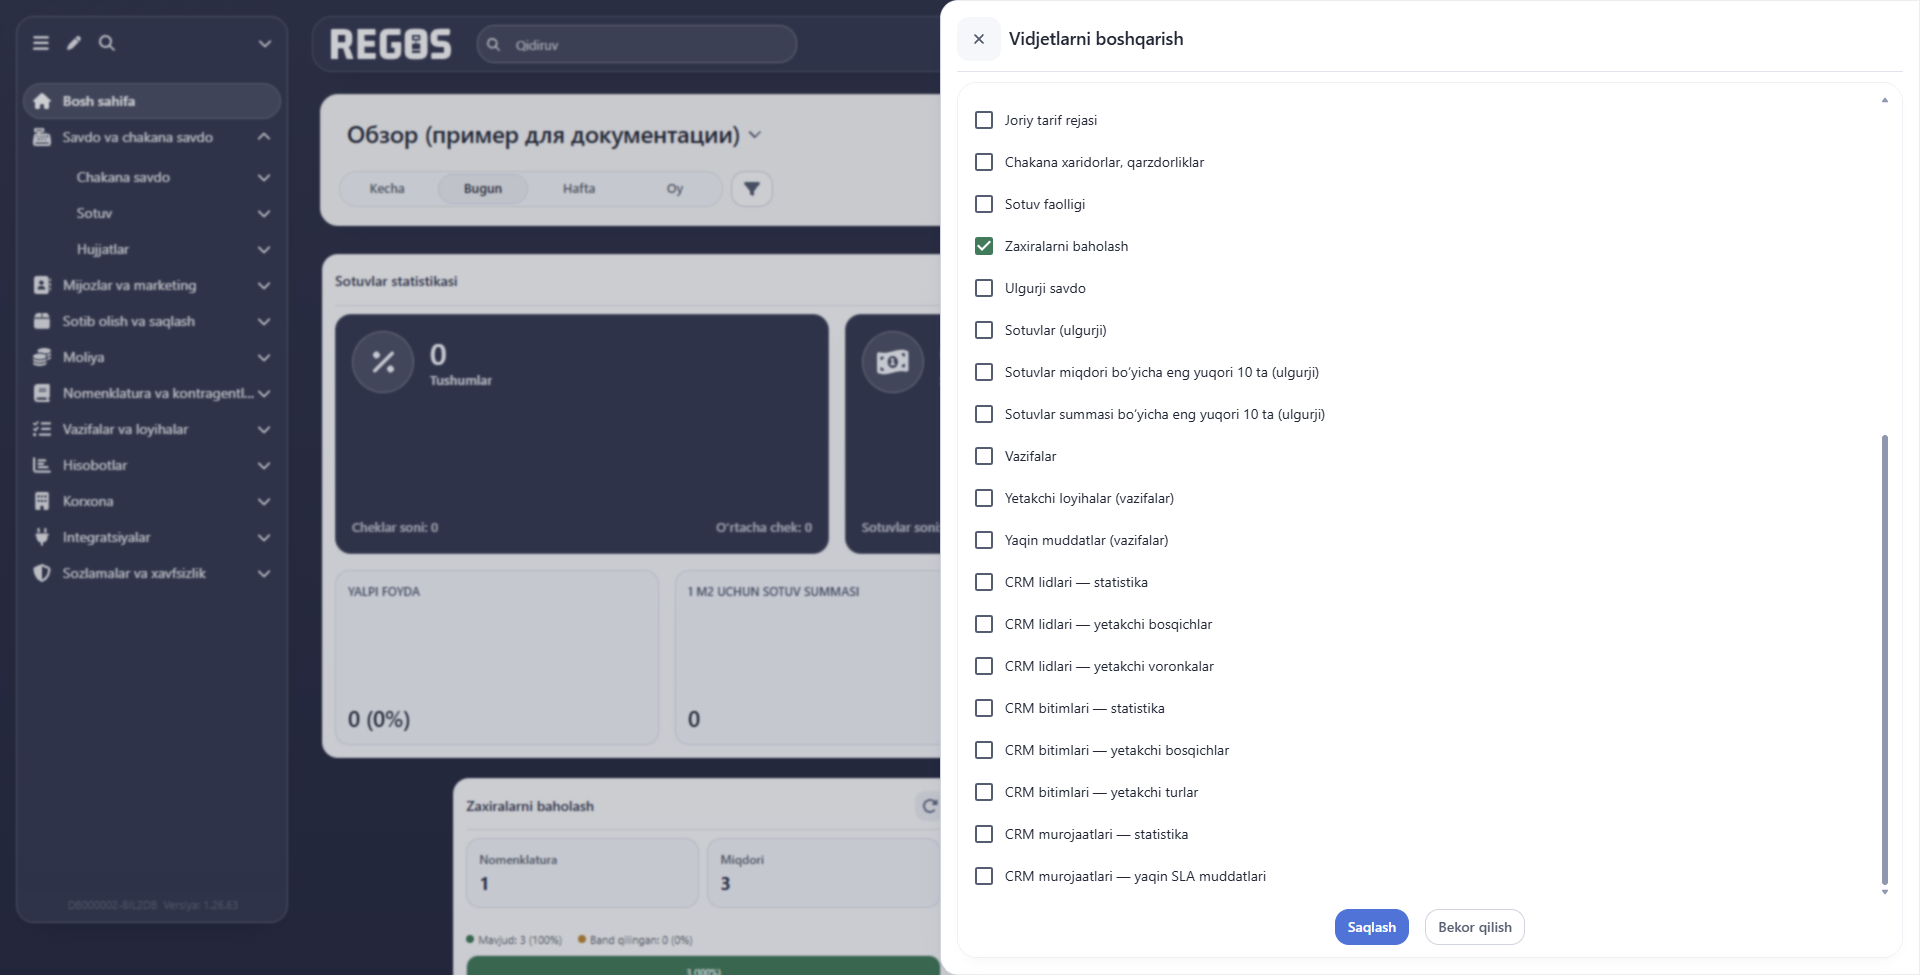Tick CRM murojaatlari — statistika checkbox
This screenshot has width=1920, height=975.
pos(984,834)
